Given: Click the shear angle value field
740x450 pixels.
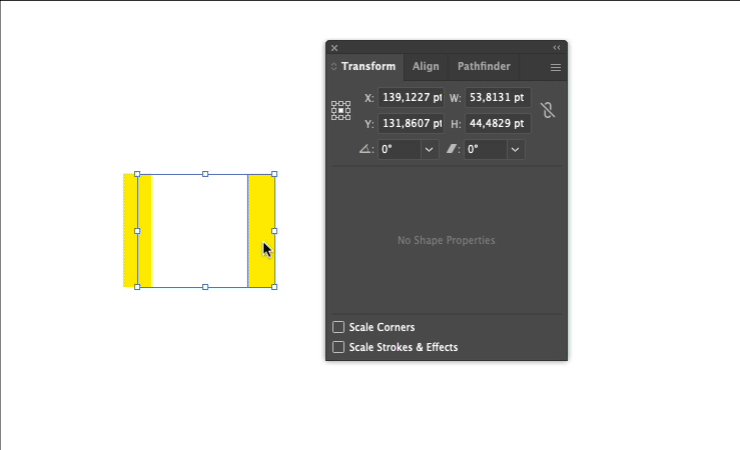Looking at the screenshot, I should (486, 150).
